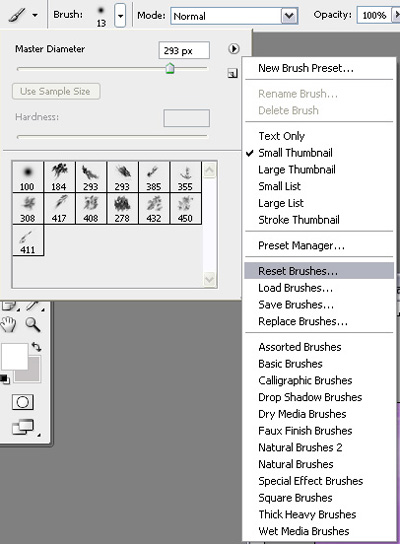Reset default black and white colors icon
The image size is (400, 544).
click(x=5, y=379)
